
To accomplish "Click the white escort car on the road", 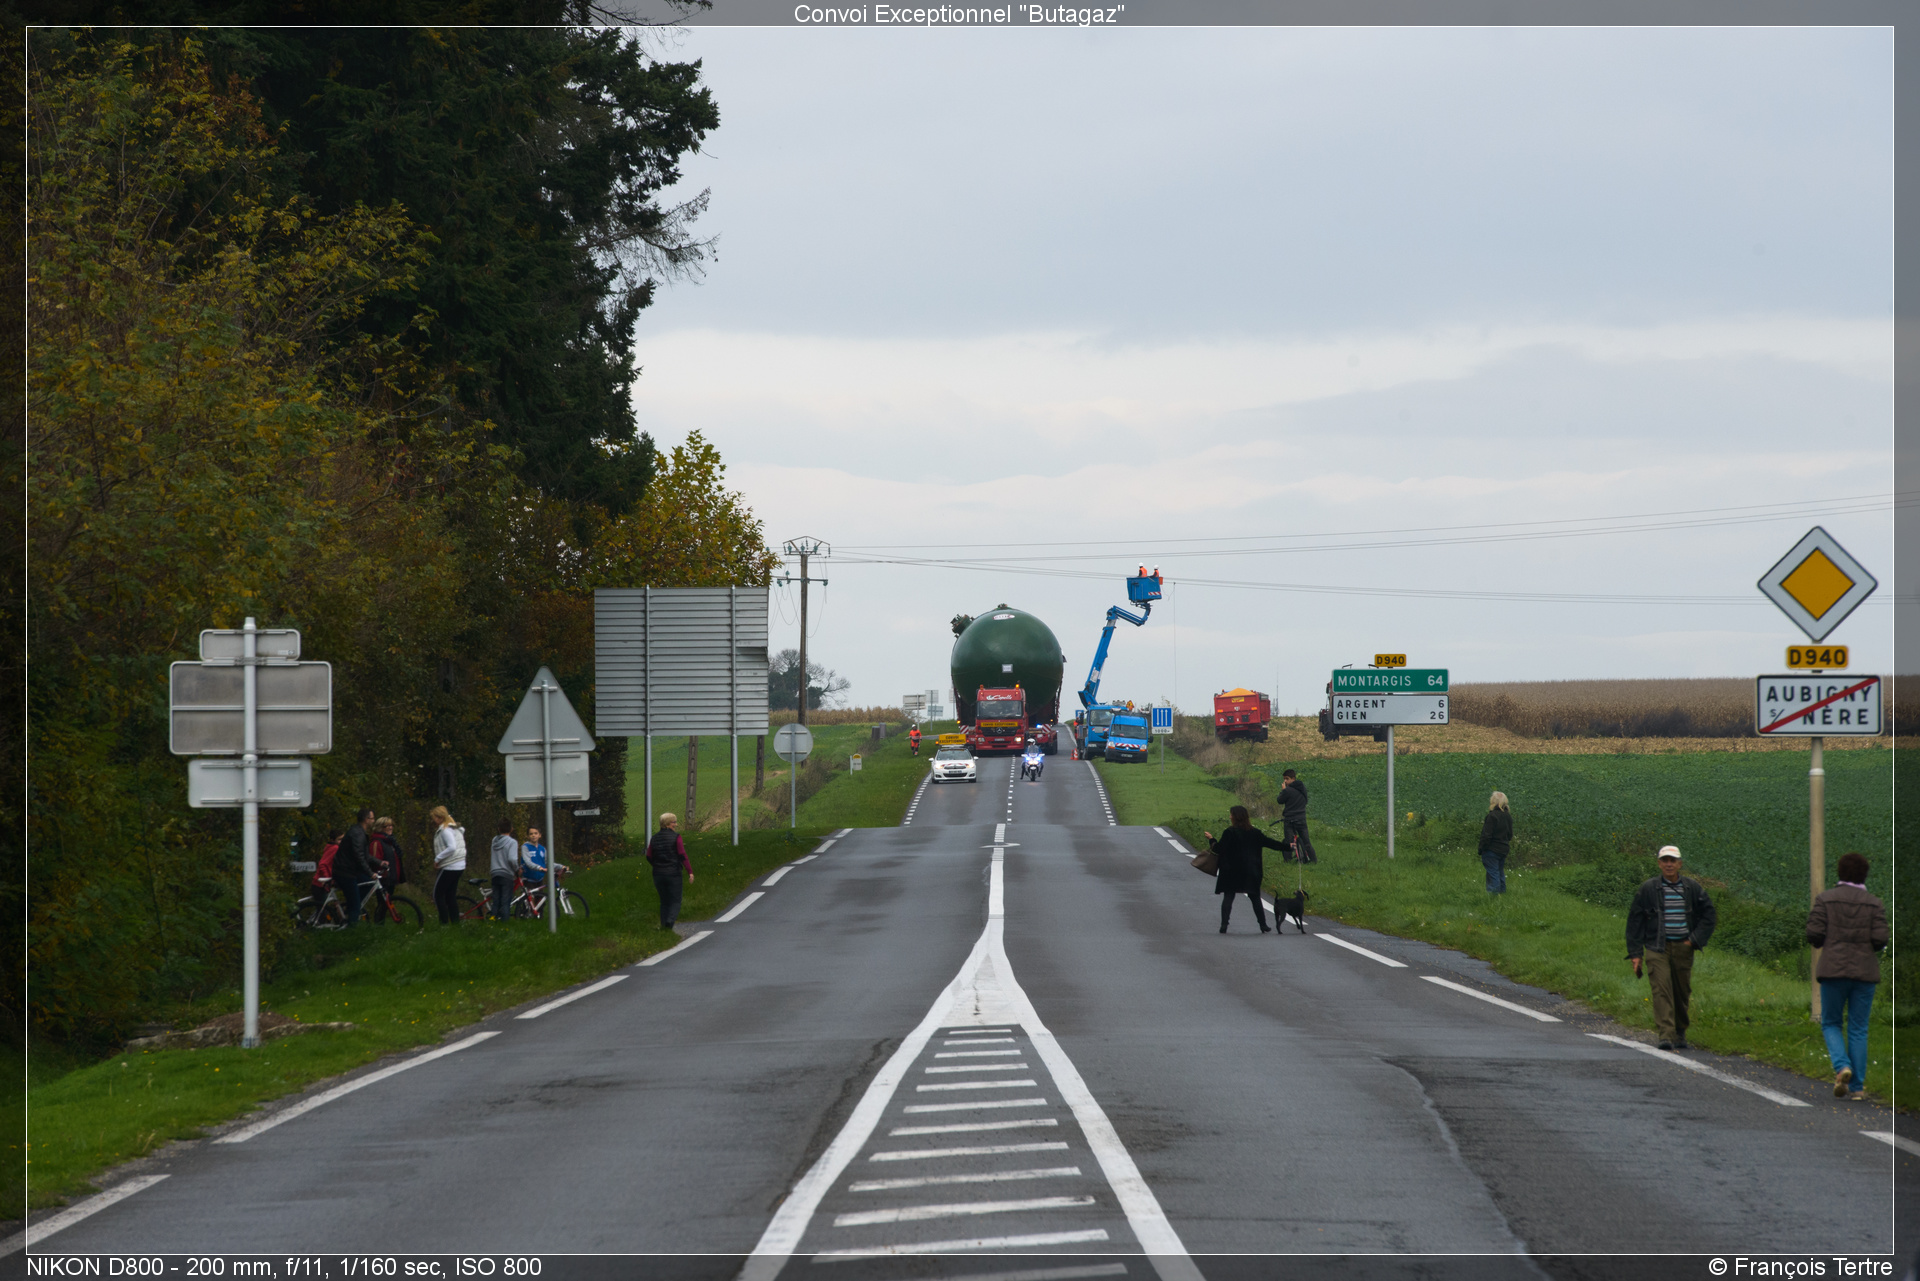I will tap(954, 764).
